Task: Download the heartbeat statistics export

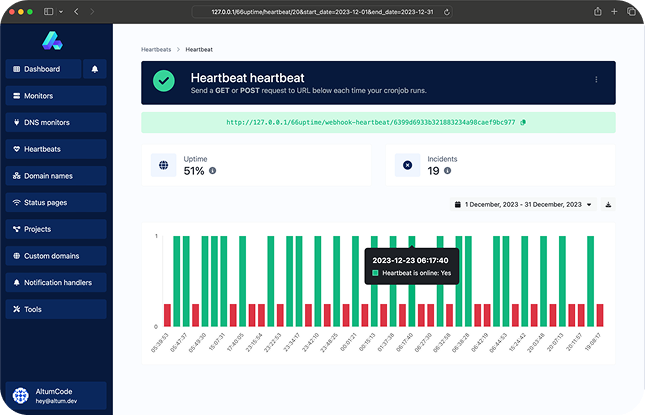Action: 608,204
